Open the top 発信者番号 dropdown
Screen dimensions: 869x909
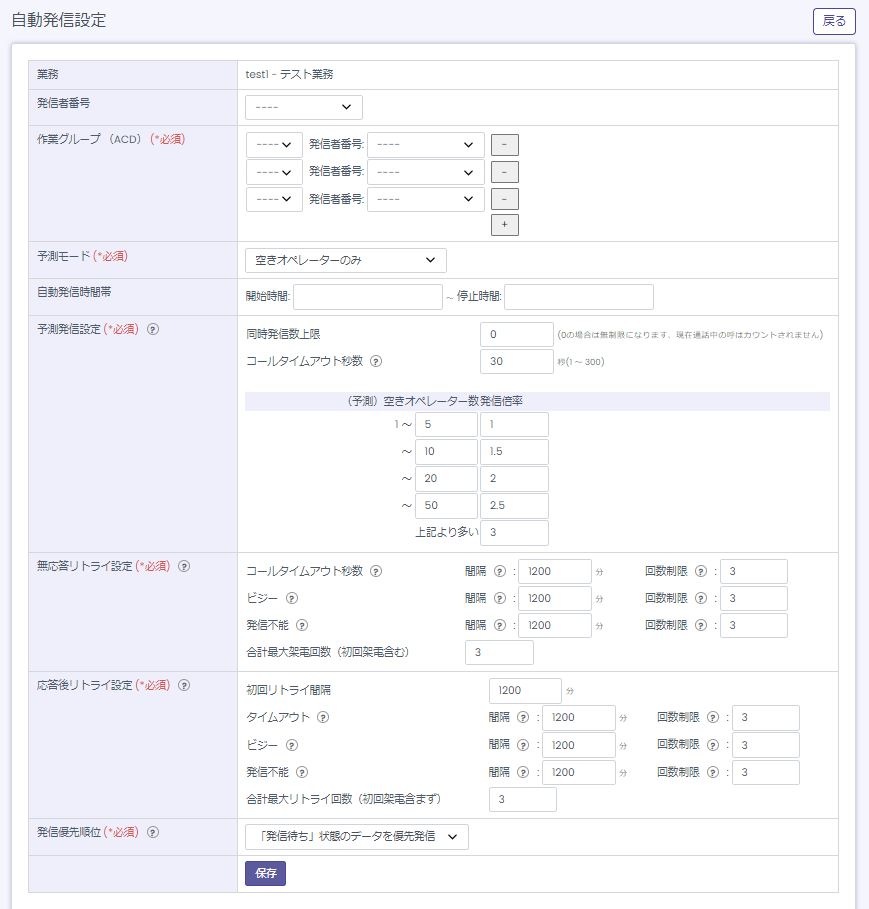tap(303, 107)
